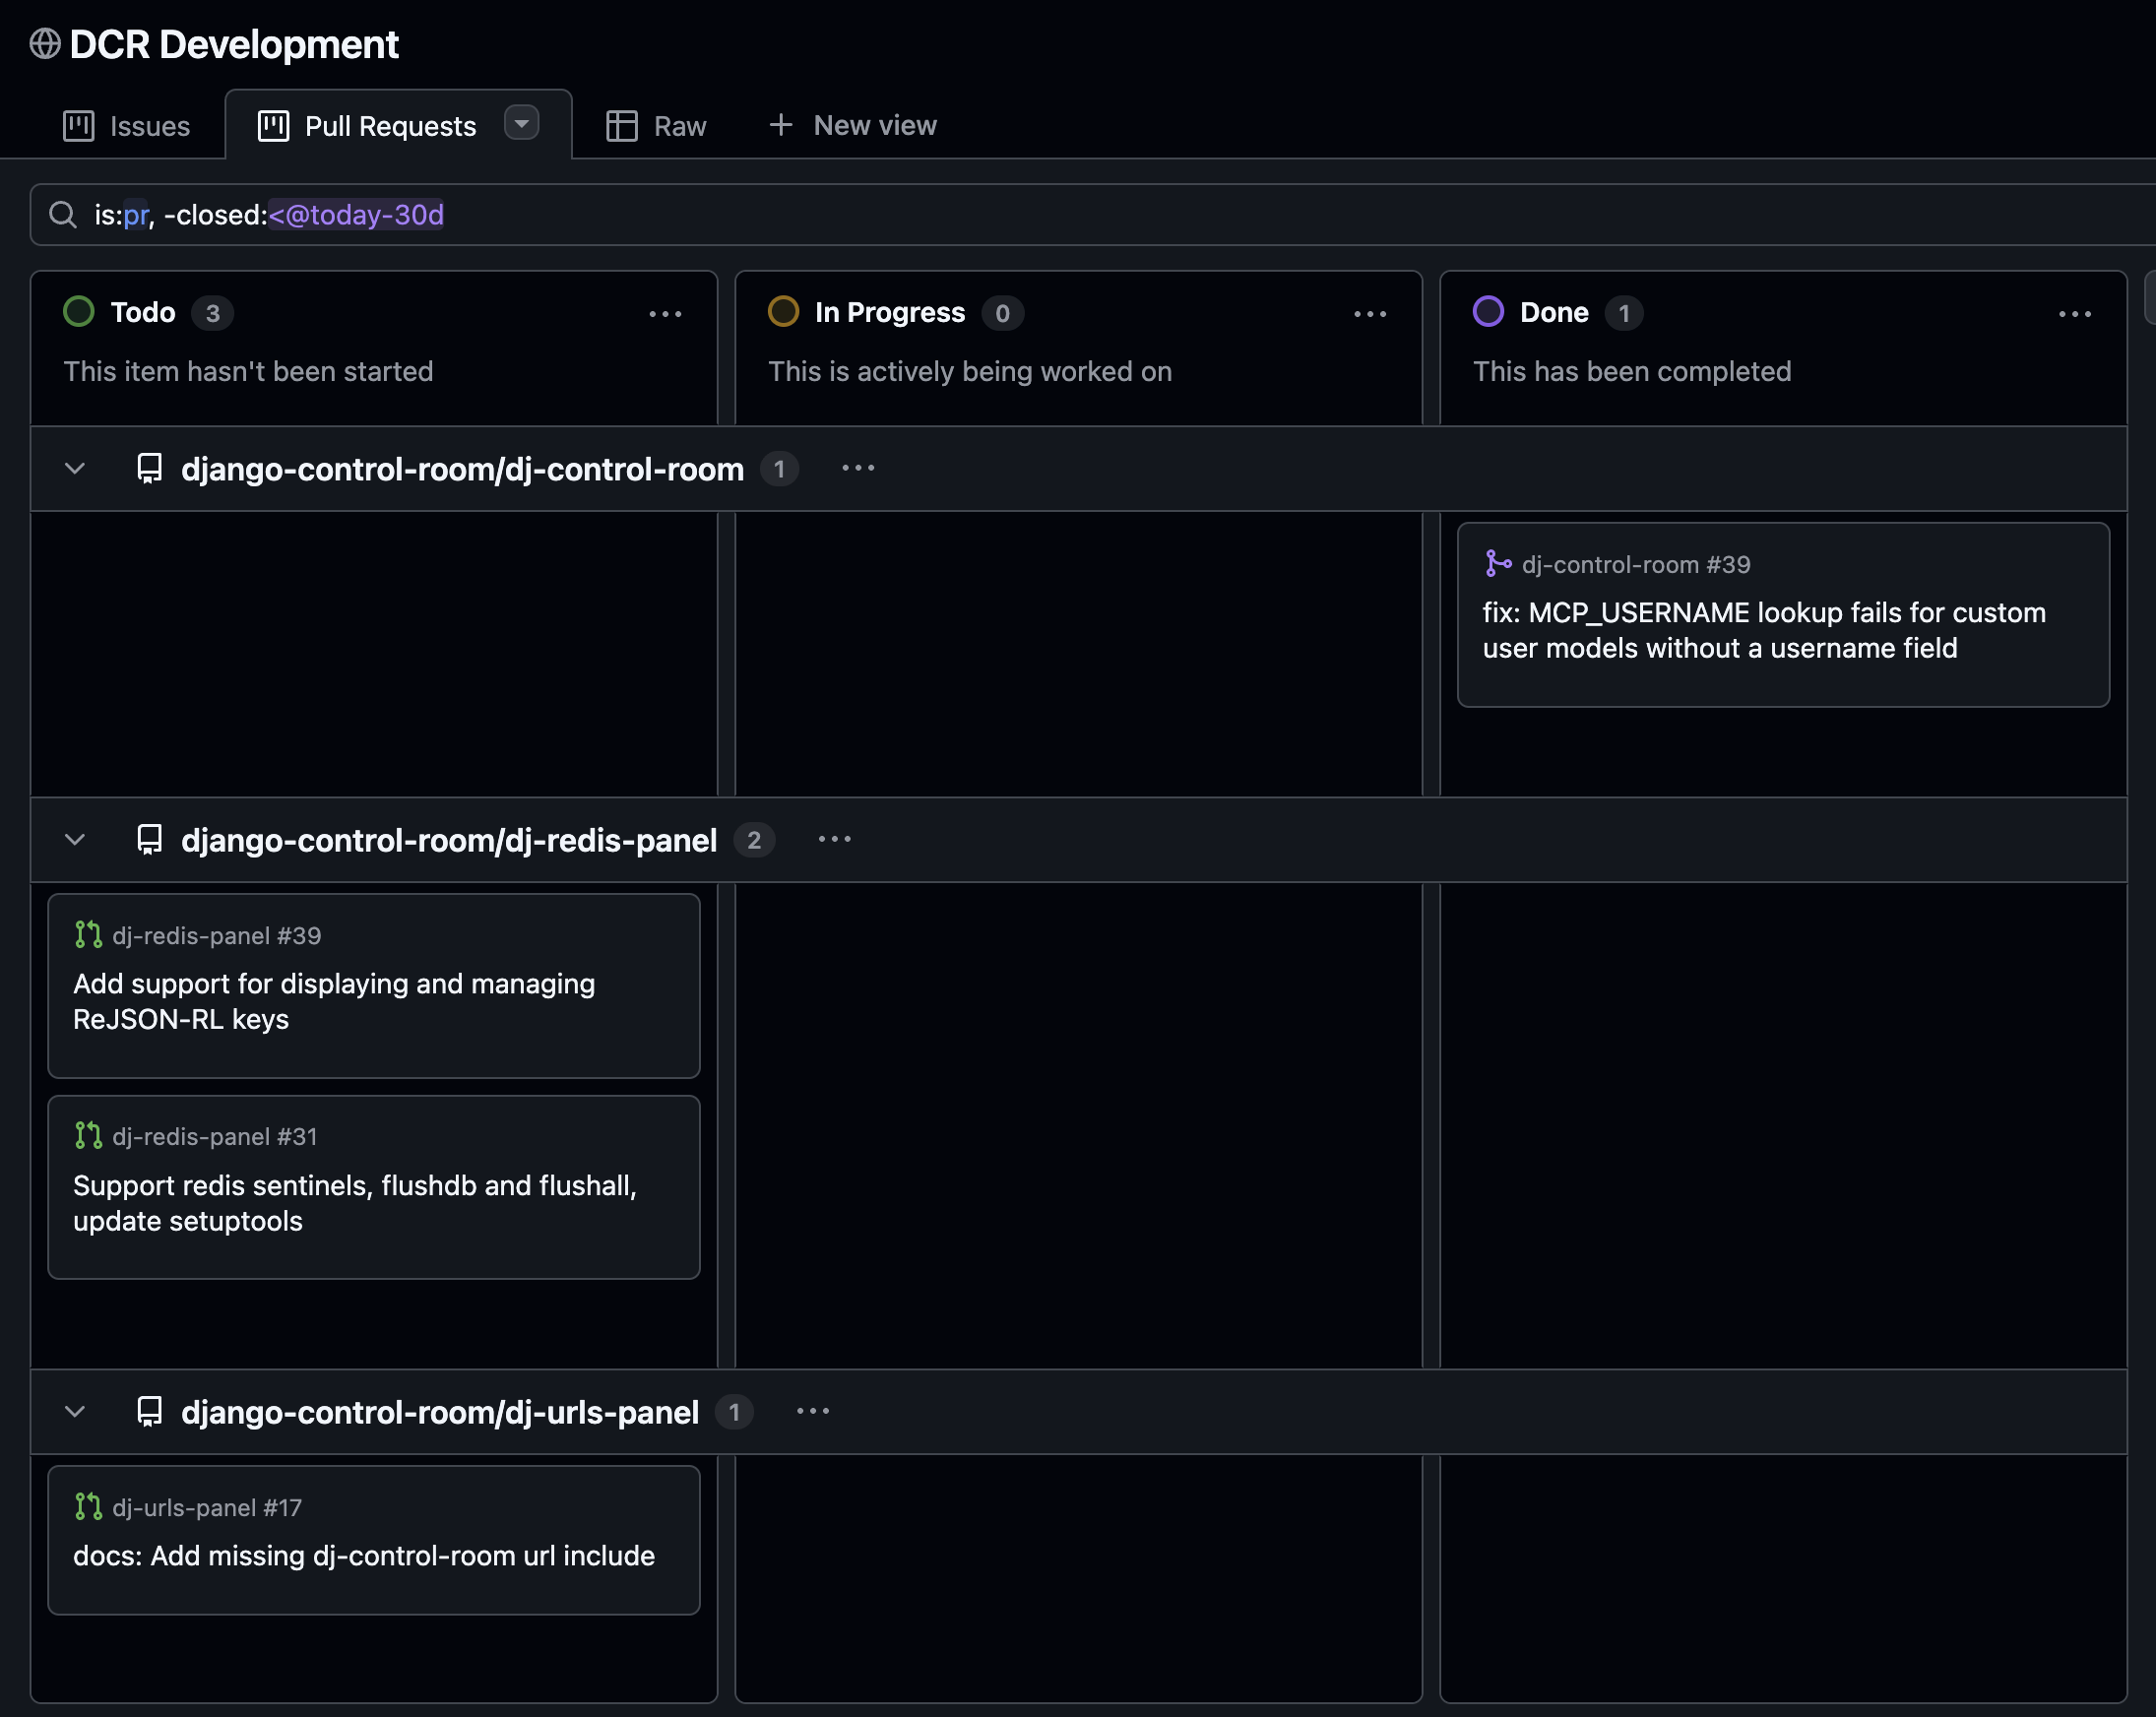
Task: Click the In Progress item count badge
Action: (x=1002, y=313)
